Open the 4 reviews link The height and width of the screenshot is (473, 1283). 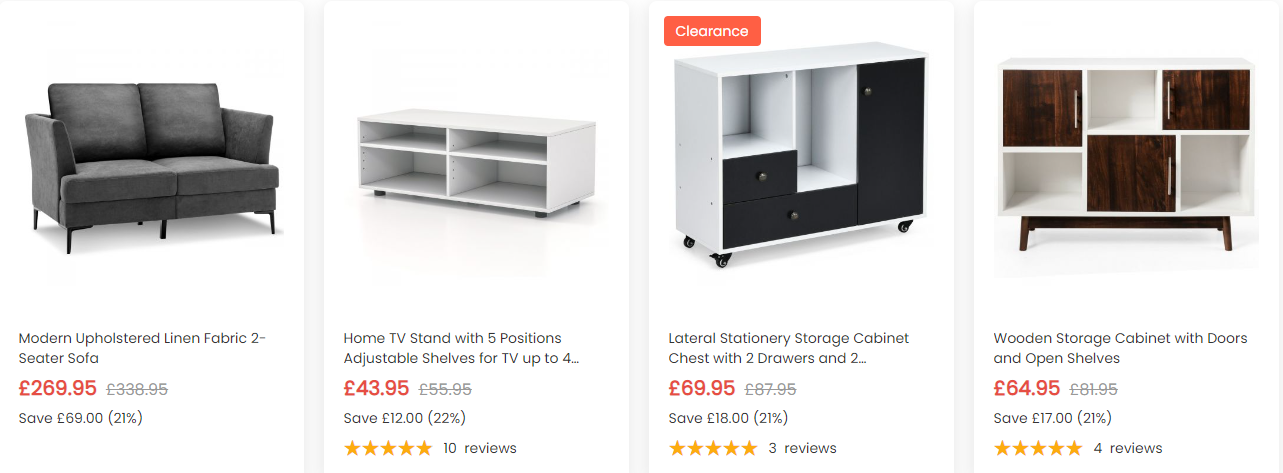[x=1128, y=448]
